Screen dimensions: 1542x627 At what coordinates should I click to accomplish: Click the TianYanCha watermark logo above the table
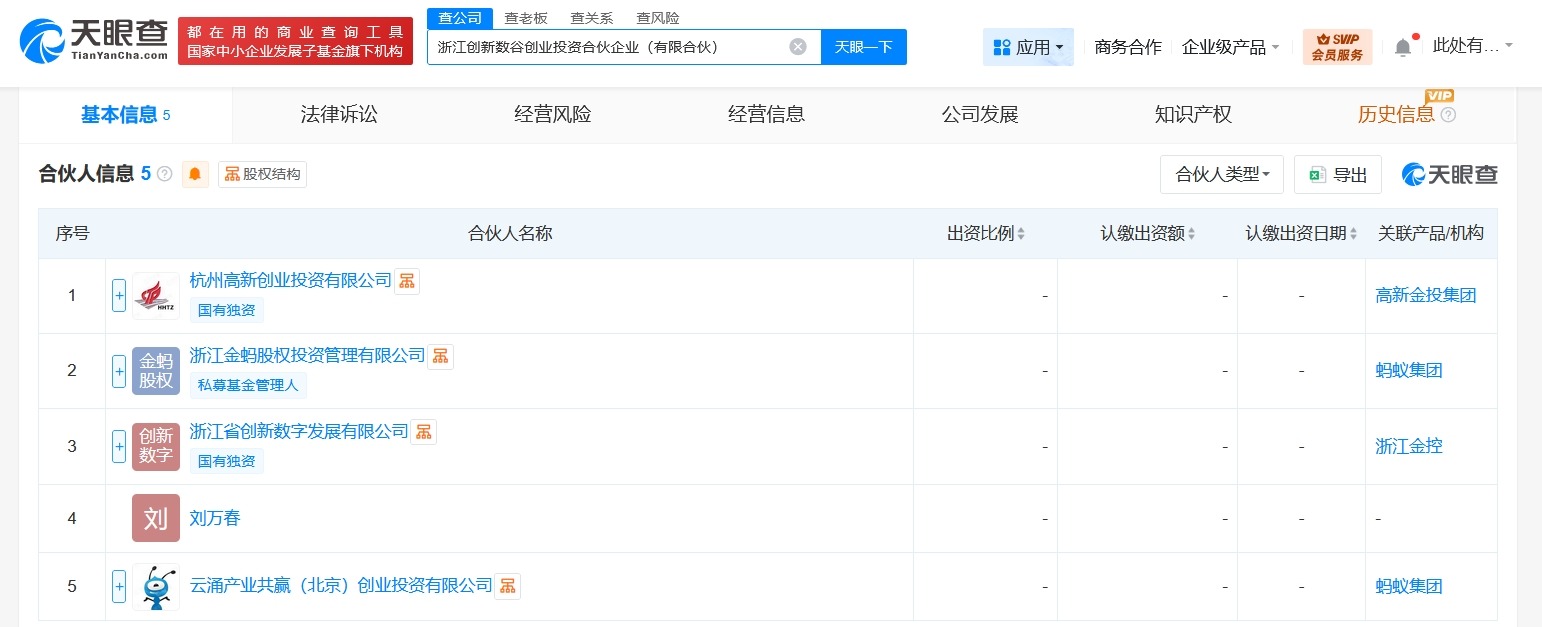1448,174
